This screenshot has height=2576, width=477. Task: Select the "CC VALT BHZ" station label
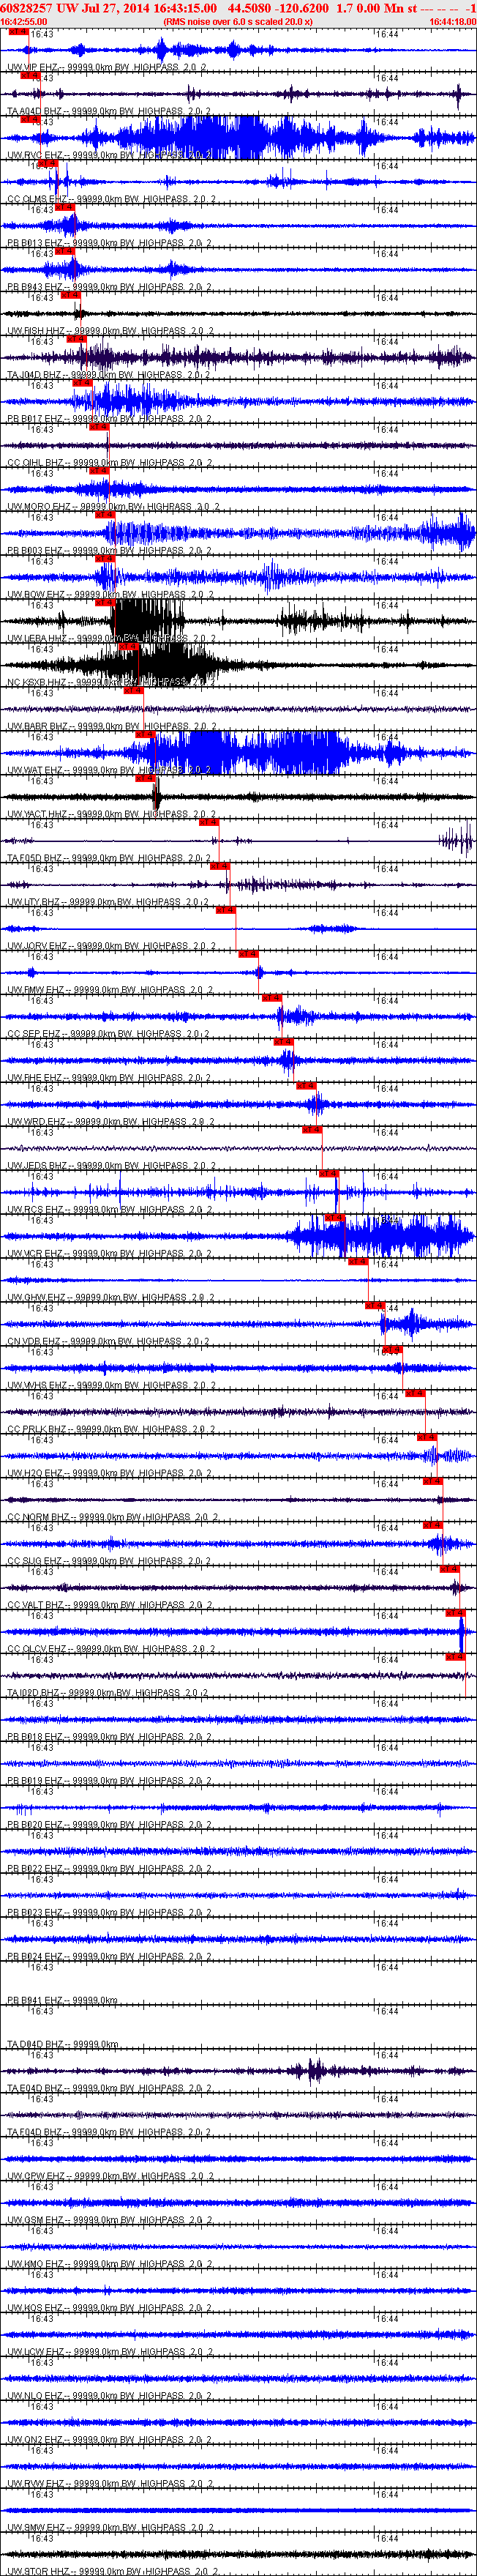coord(36,1605)
